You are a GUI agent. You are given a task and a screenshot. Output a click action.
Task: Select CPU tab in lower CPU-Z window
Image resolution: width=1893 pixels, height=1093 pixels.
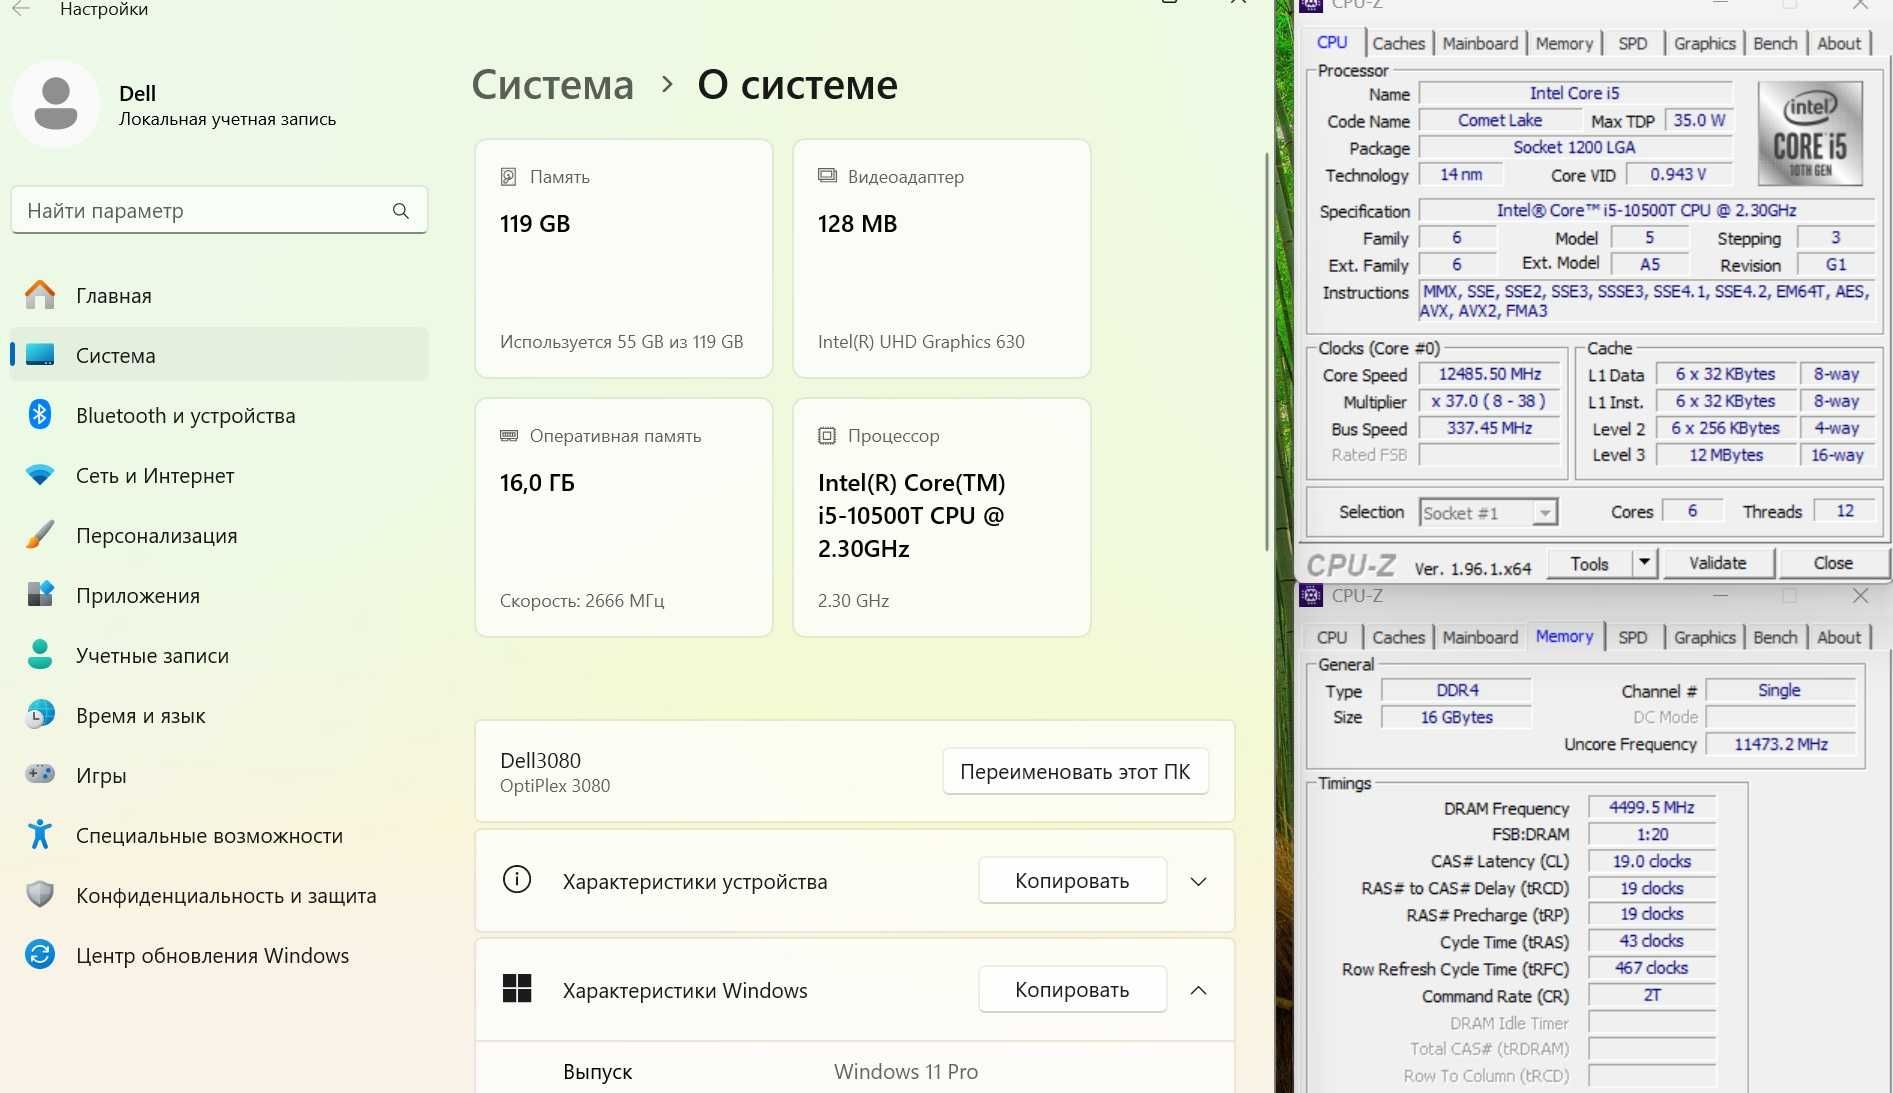tap(1332, 637)
